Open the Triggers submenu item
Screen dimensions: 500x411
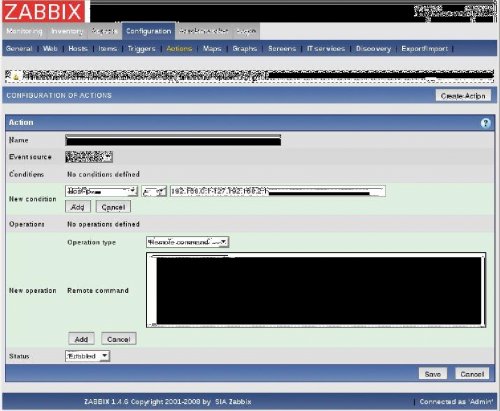click(142, 49)
